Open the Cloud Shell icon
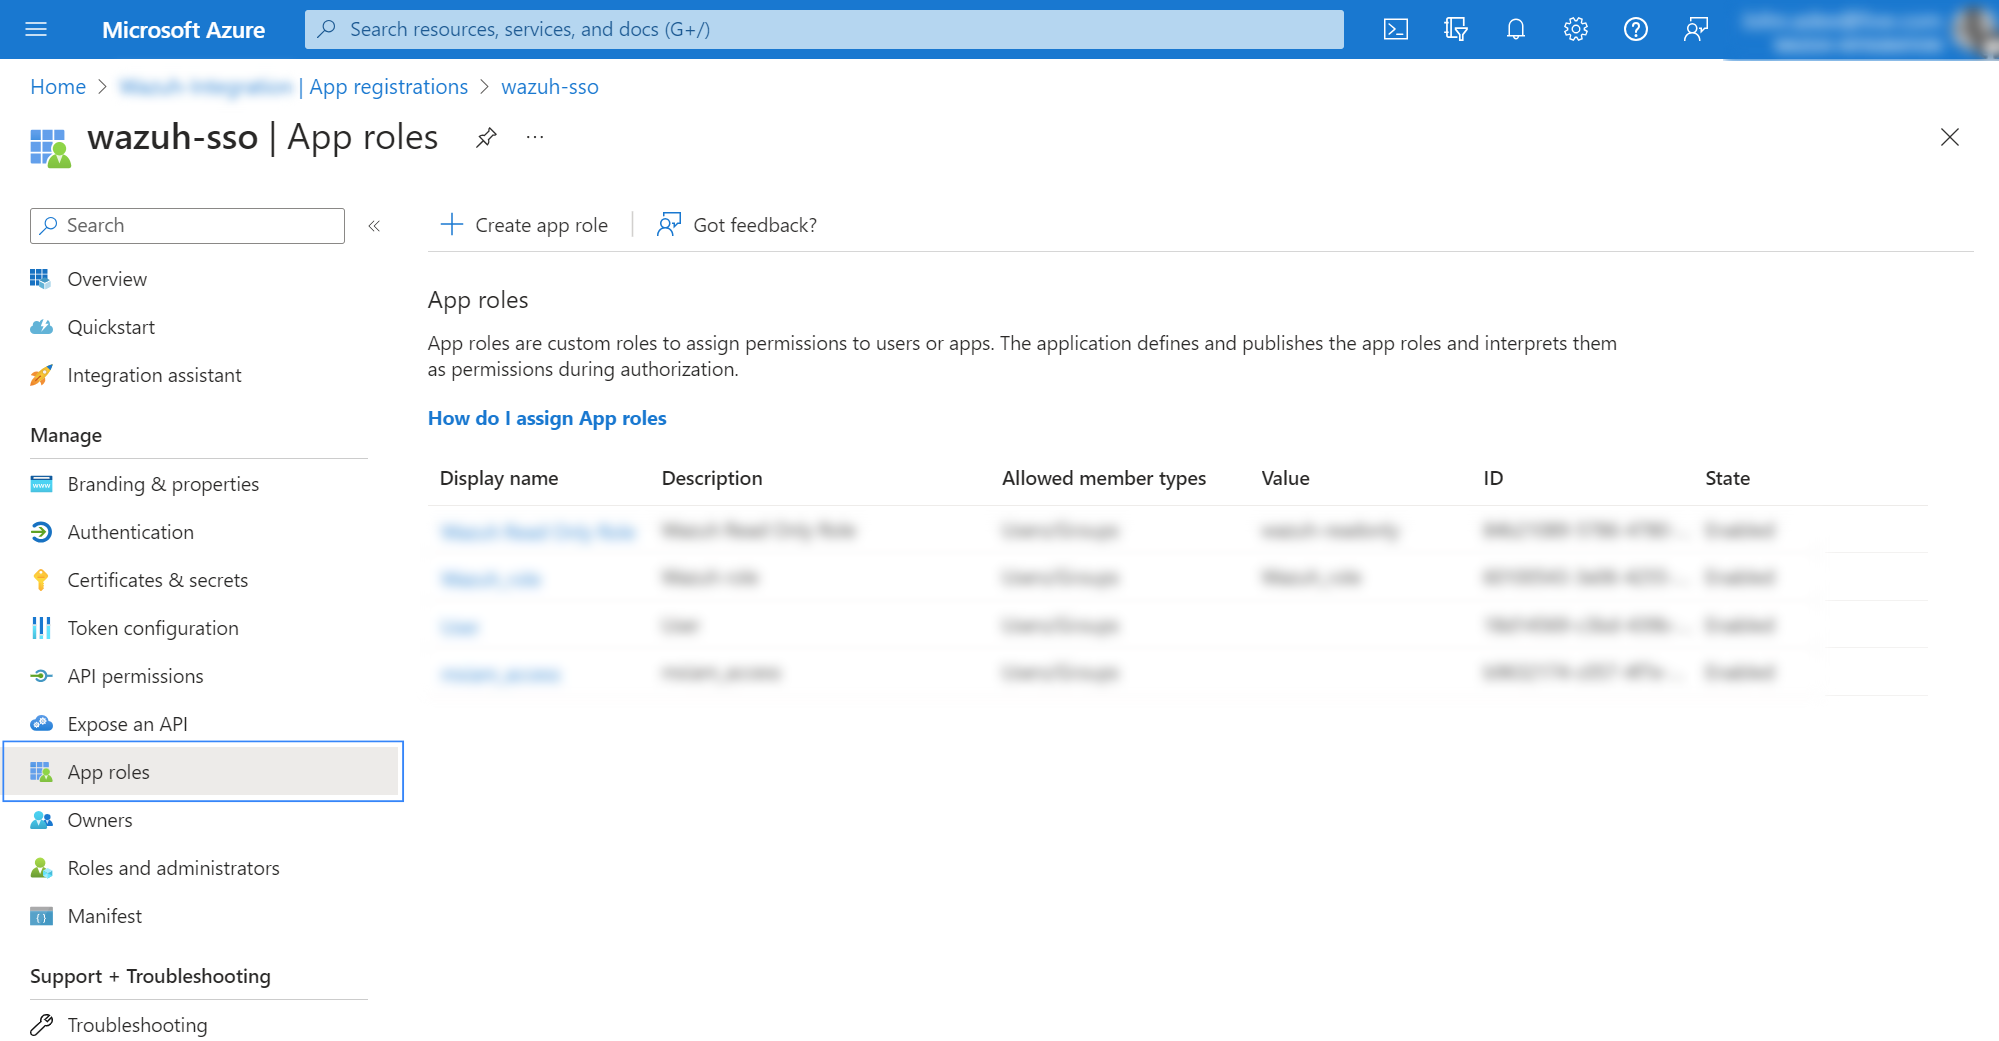 point(1395,29)
